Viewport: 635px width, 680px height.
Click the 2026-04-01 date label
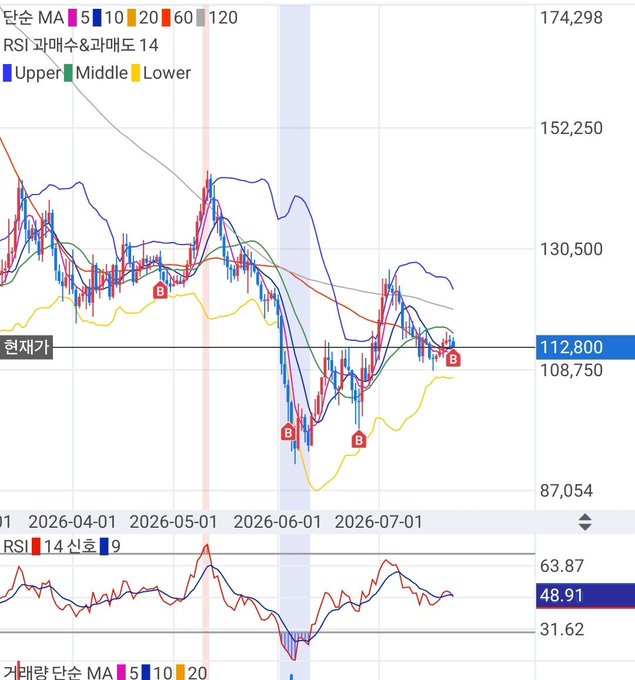pyautogui.click(x=72, y=522)
